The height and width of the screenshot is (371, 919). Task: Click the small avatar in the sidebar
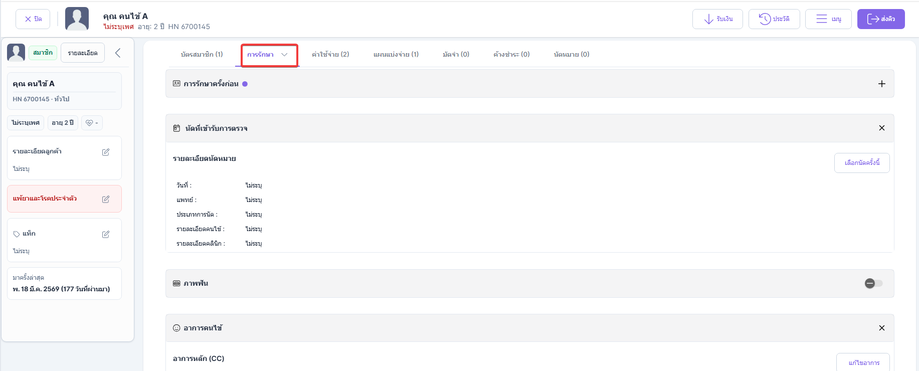coord(16,53)
